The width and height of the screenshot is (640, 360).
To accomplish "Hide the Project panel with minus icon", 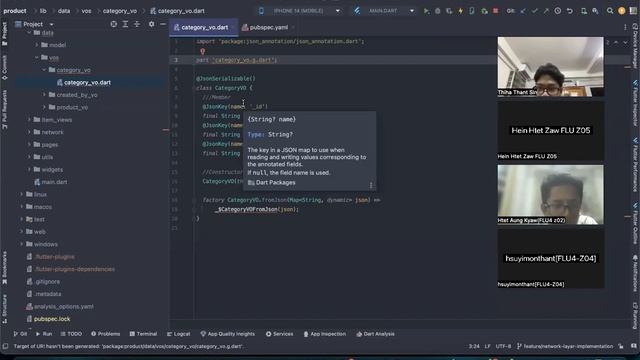I will (x=163, y=24).
